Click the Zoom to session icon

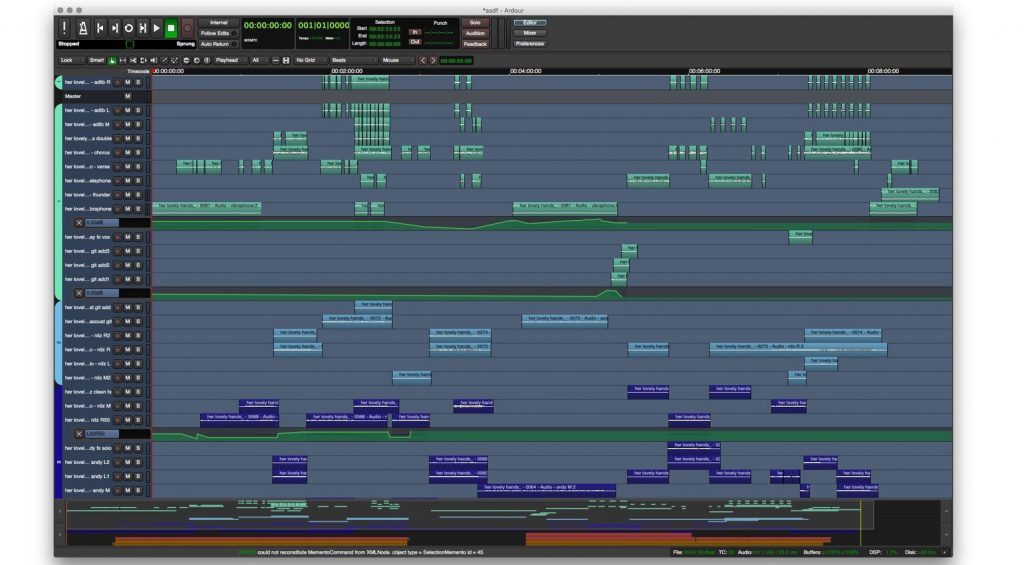tap(207, 61)
